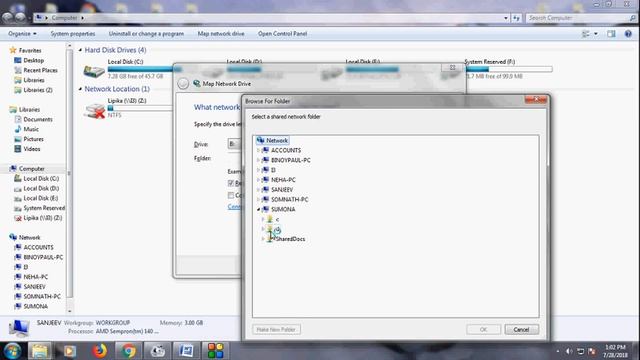
Task: Expand SANJEEV in the Browse dialog tree
Action: click(x=258, y=189)
